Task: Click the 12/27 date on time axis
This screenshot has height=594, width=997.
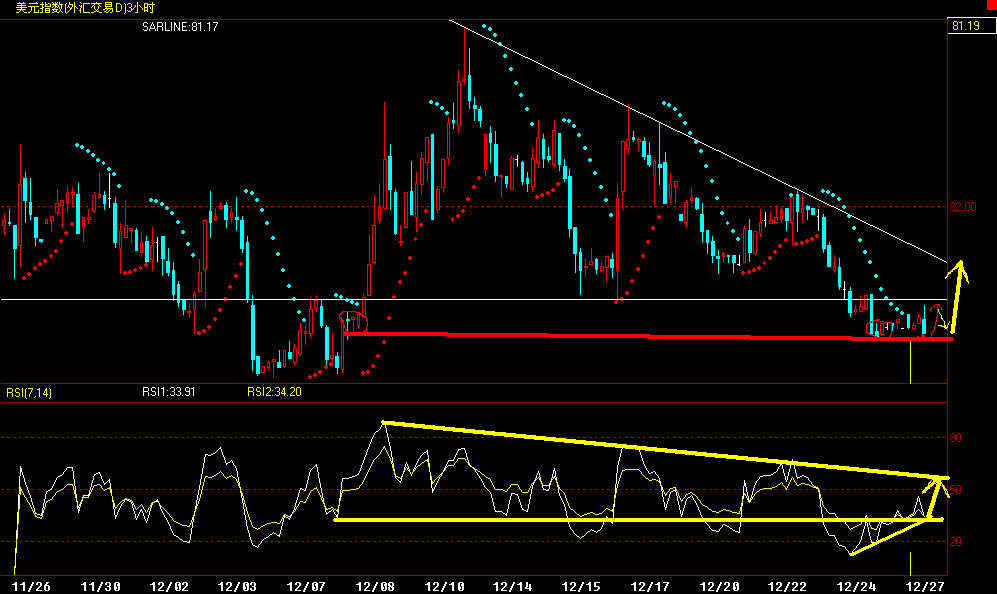Action: coord(925,586)
